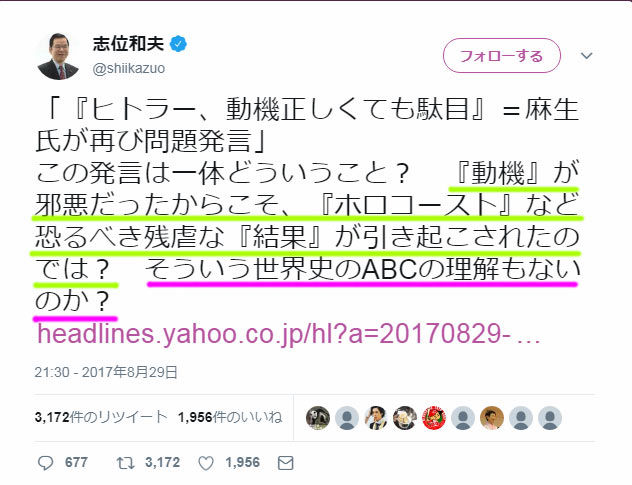Click the 志位和夫 profile avatar

[58, 56]
